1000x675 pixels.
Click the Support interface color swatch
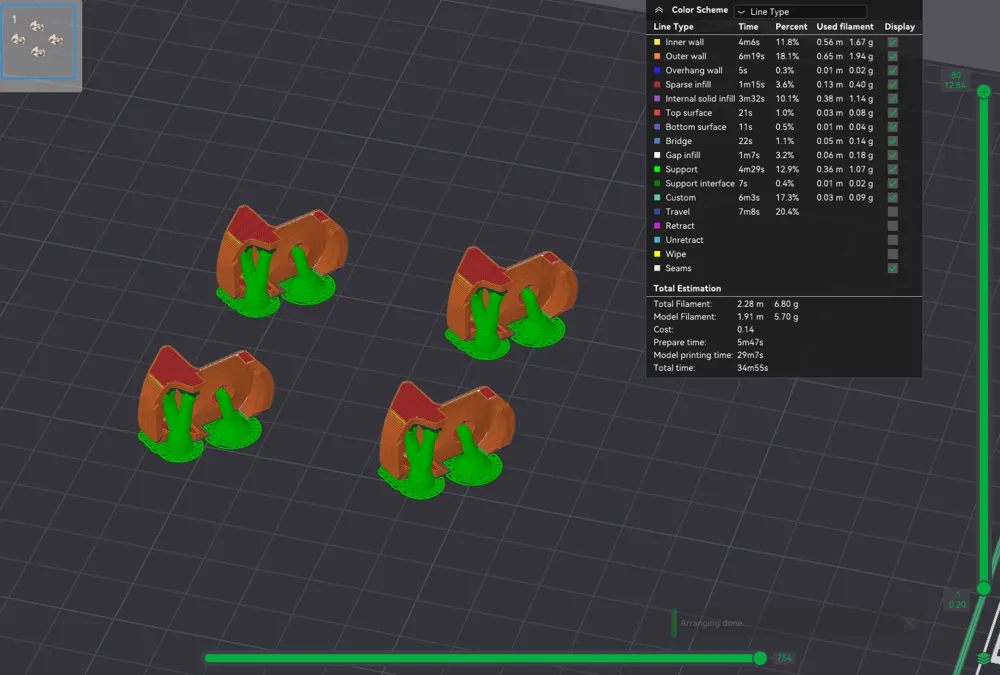[x=657, y=183]
